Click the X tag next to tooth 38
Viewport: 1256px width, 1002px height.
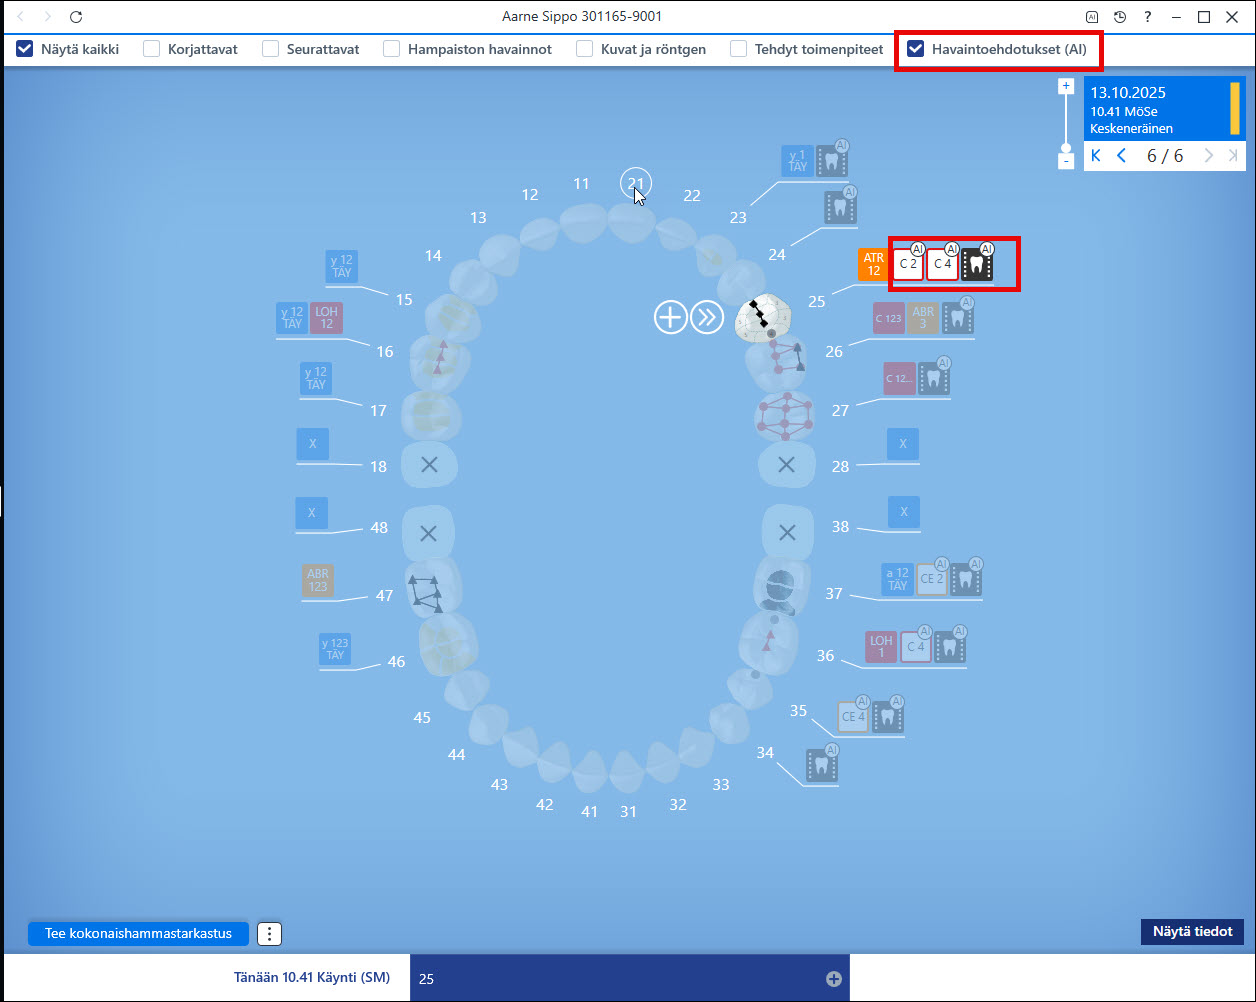[x=904, y=512]
